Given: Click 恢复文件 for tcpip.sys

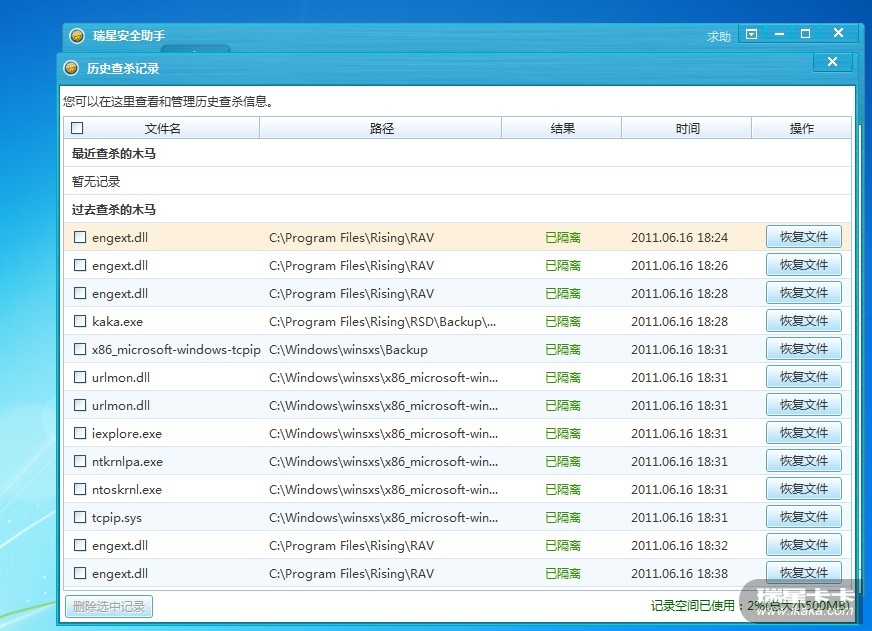Looking at the screenshot, I should [x=803, y=517].
